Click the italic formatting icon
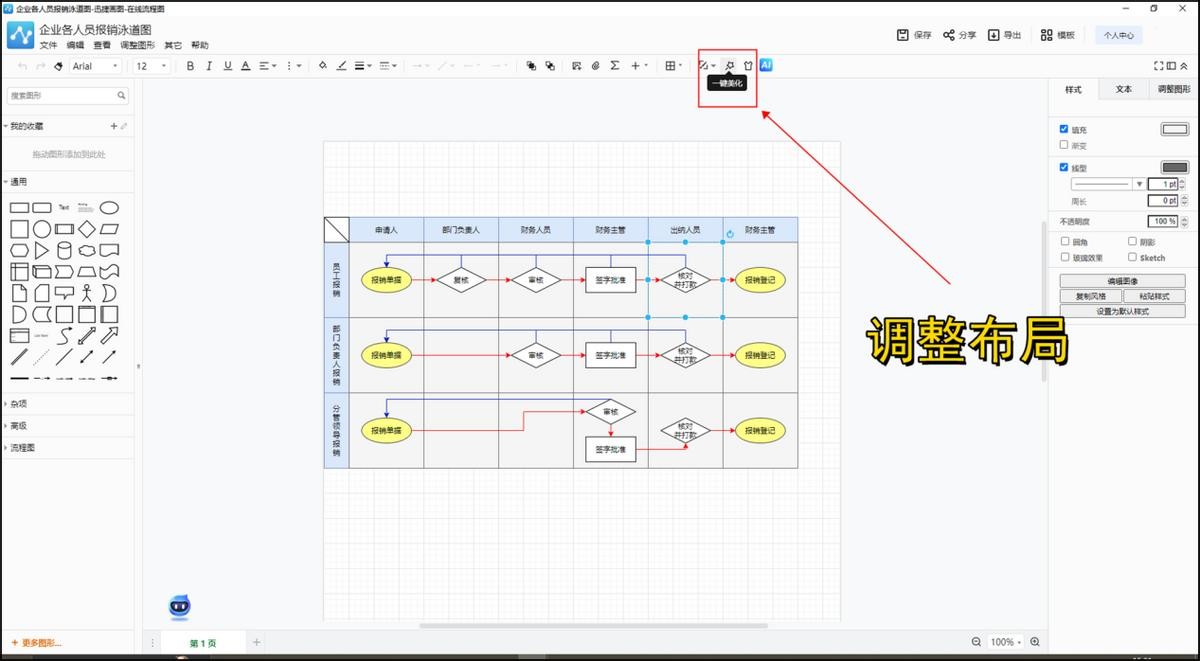This screenshot has height=661, width=1200. [x=209, y=66]
